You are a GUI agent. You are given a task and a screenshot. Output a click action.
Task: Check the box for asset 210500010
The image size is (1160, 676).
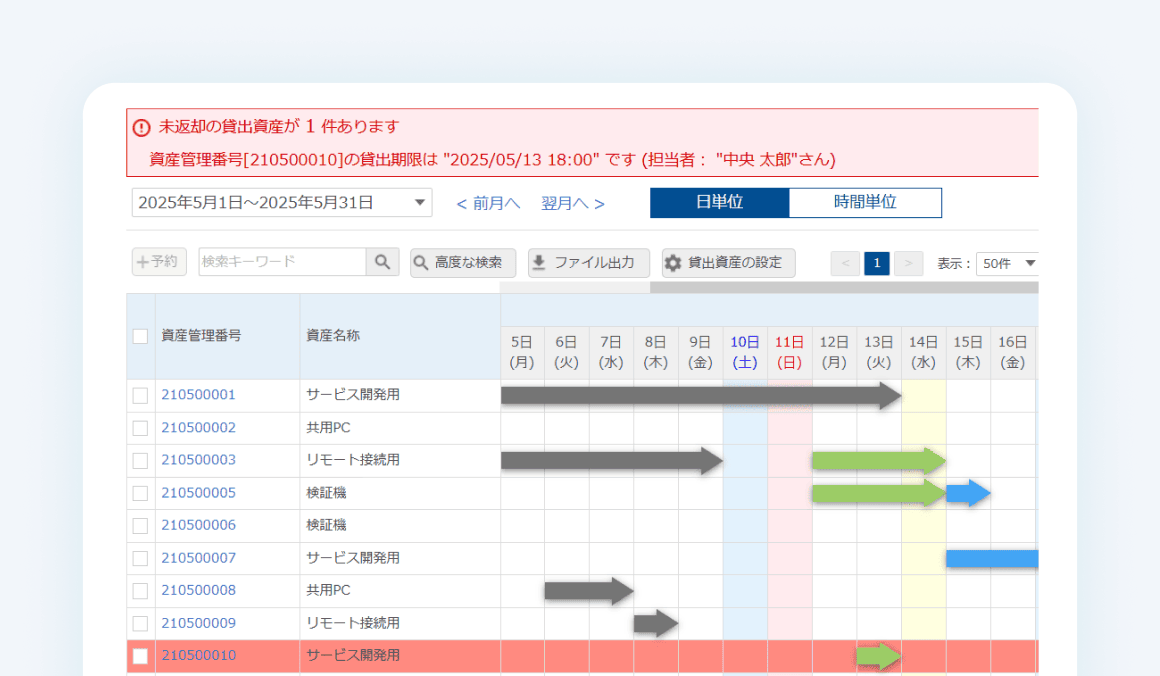(140, 656)
